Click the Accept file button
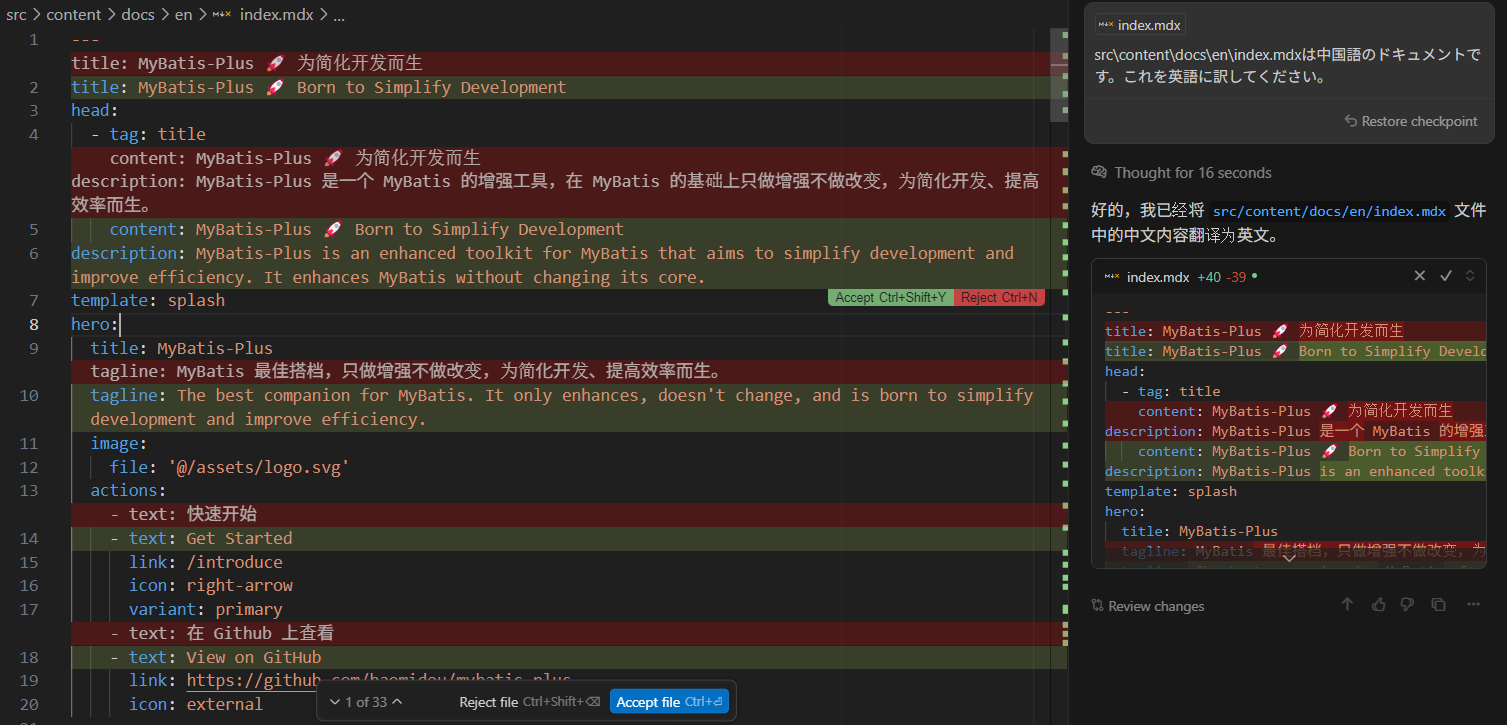Viewport: 1507px width, 725px height. (669, 701)
